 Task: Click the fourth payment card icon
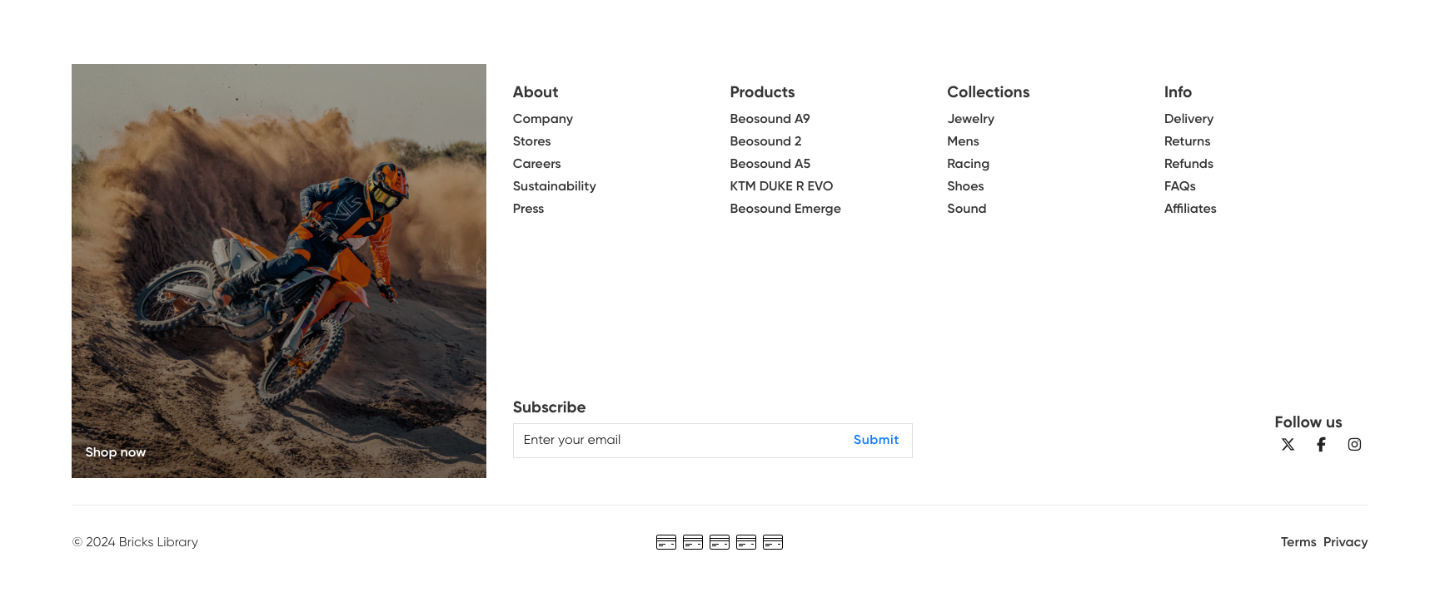746,542
